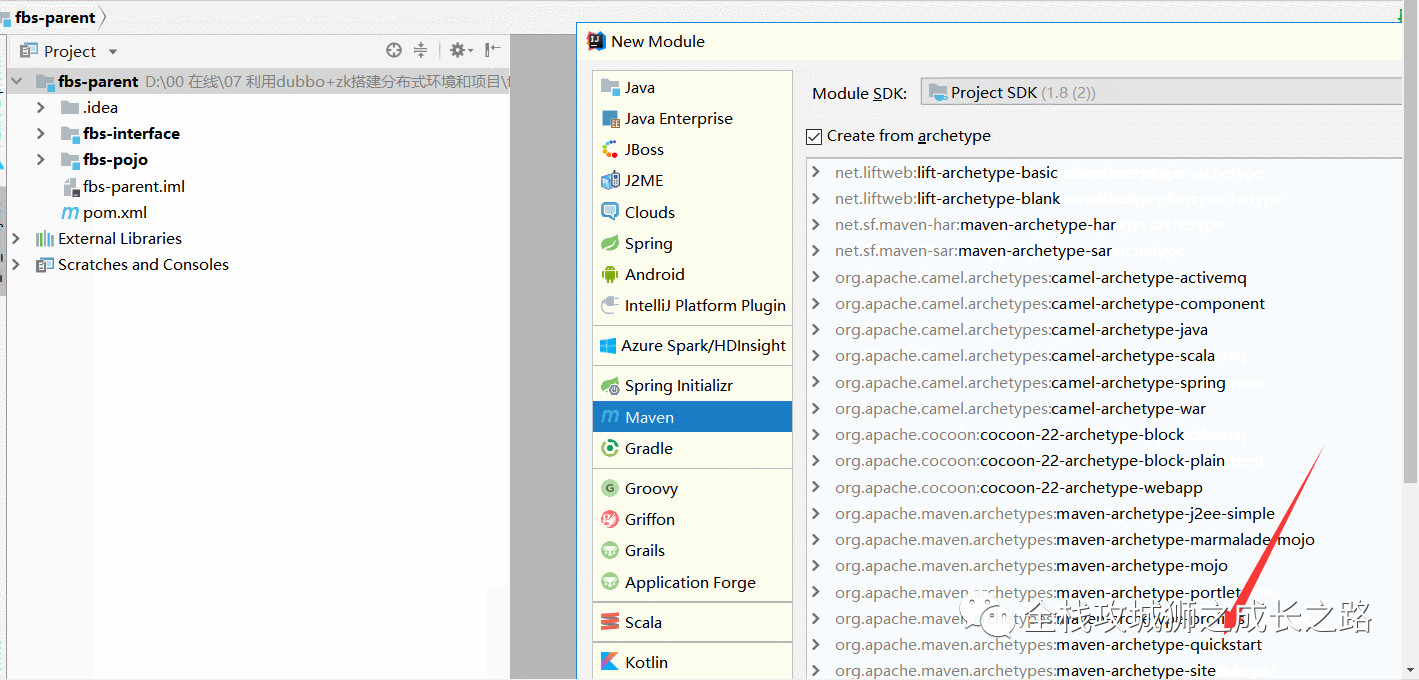This screenshot has height=680, width=1419.
Task: Expand External Libraries node
Action: click(x=15, y=238)
